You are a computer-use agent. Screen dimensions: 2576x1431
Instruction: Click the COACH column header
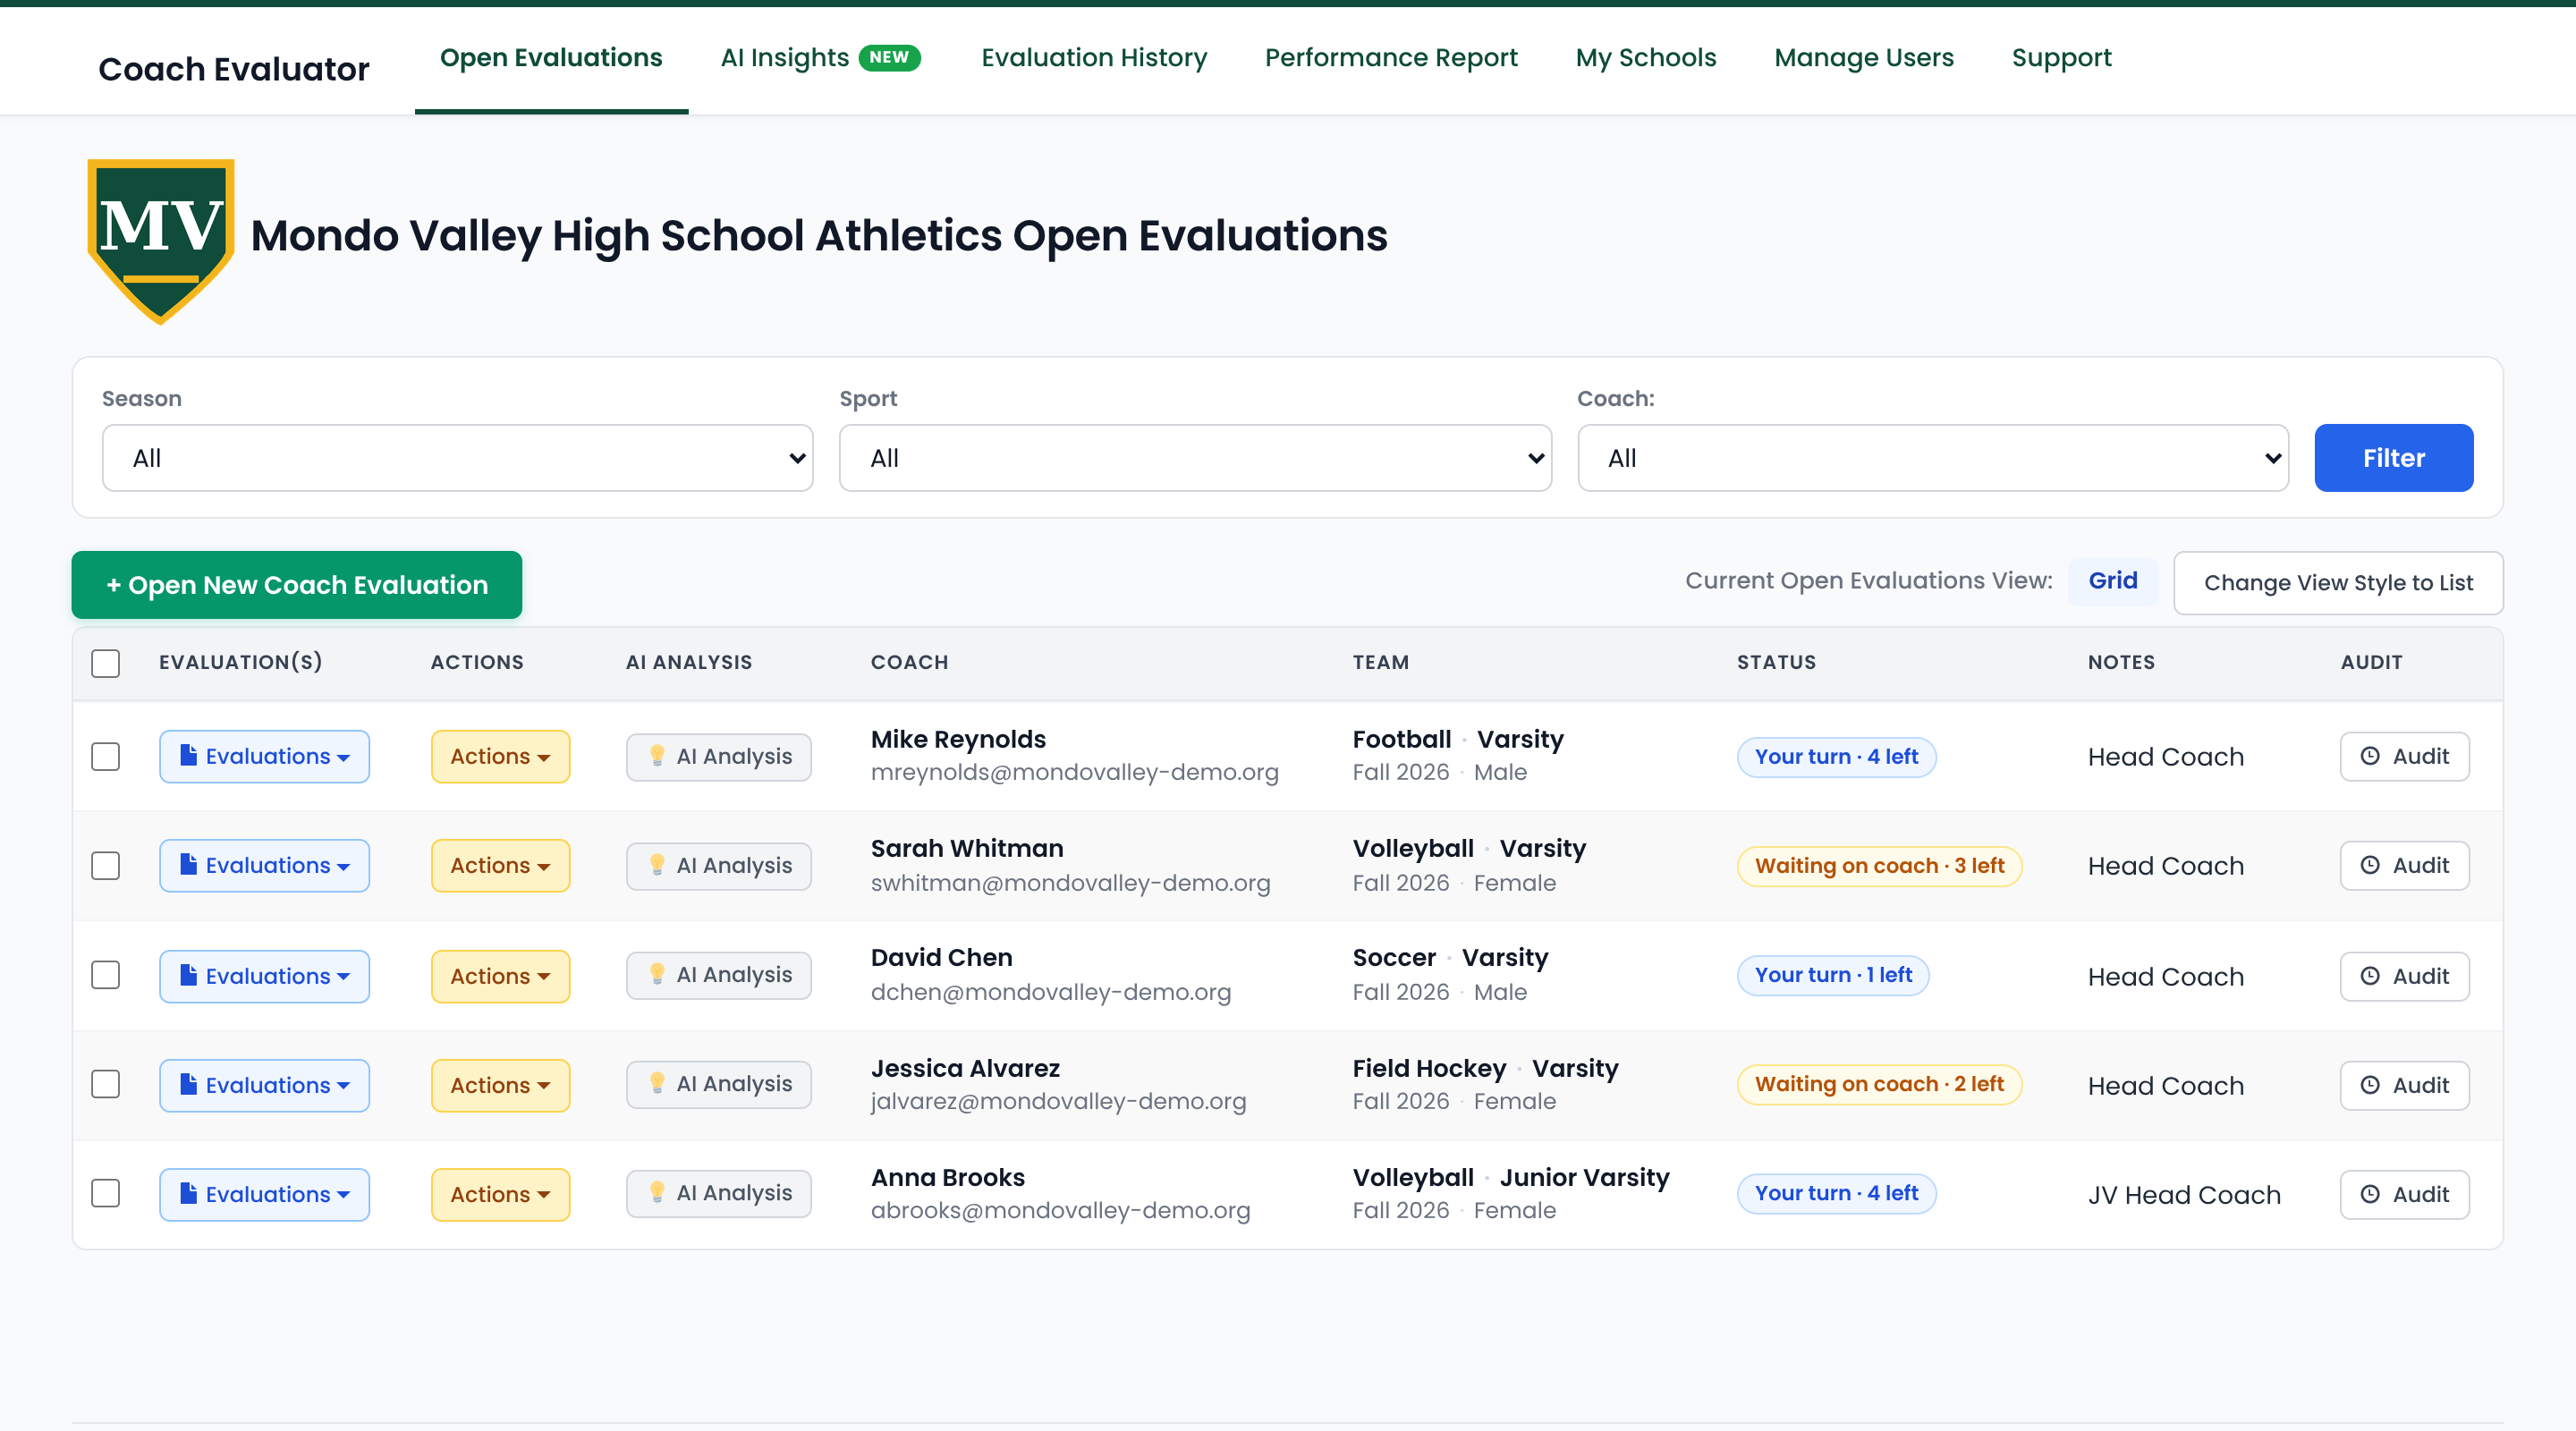pyautogui.click(x=909, y=662)
